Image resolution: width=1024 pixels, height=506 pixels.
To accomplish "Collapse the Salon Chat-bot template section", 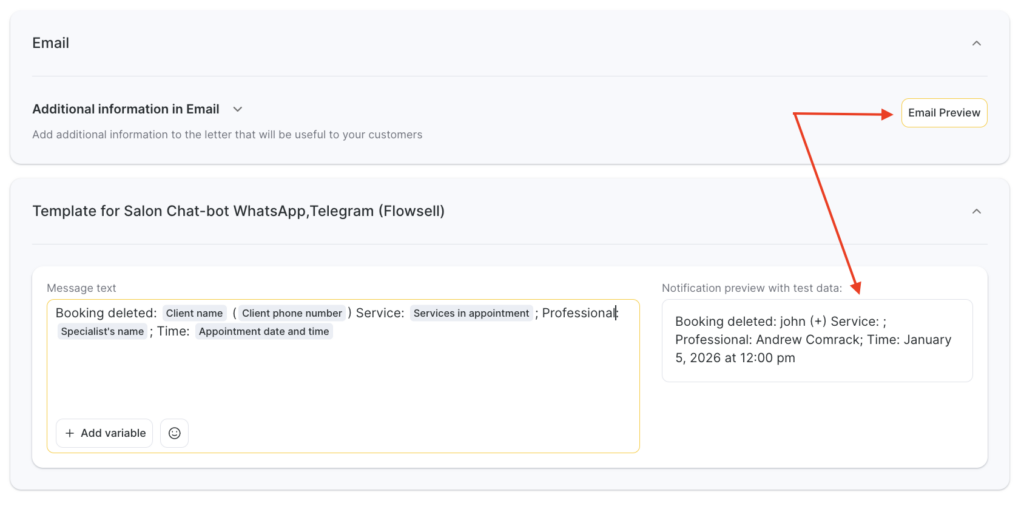I will (976, 211).
